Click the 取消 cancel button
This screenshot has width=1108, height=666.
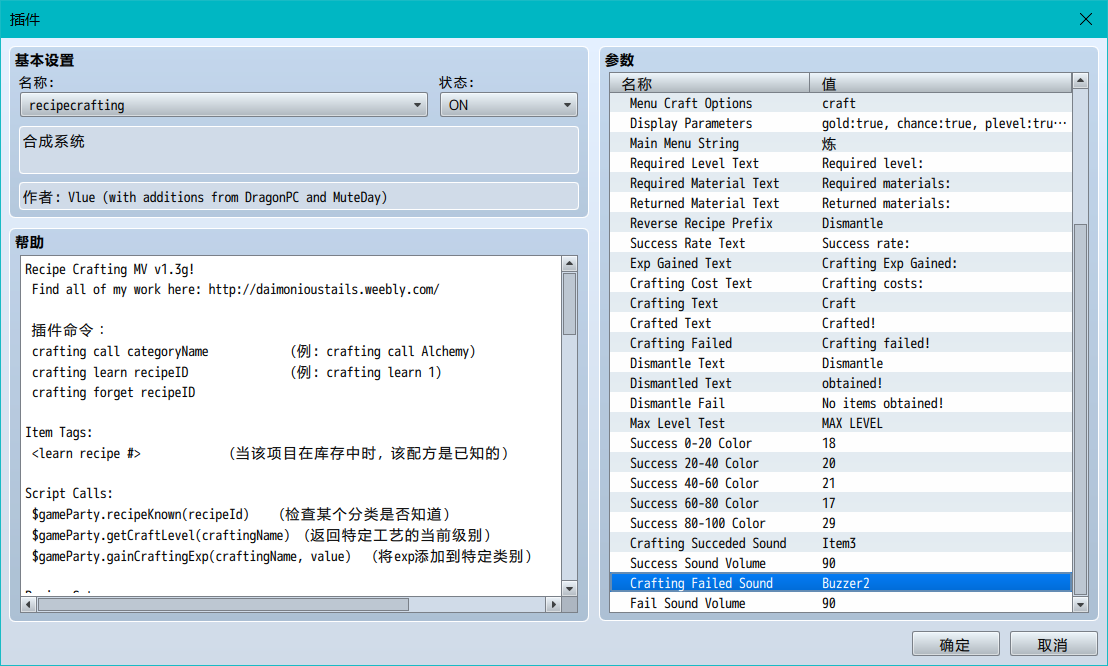pos(1053,644)
